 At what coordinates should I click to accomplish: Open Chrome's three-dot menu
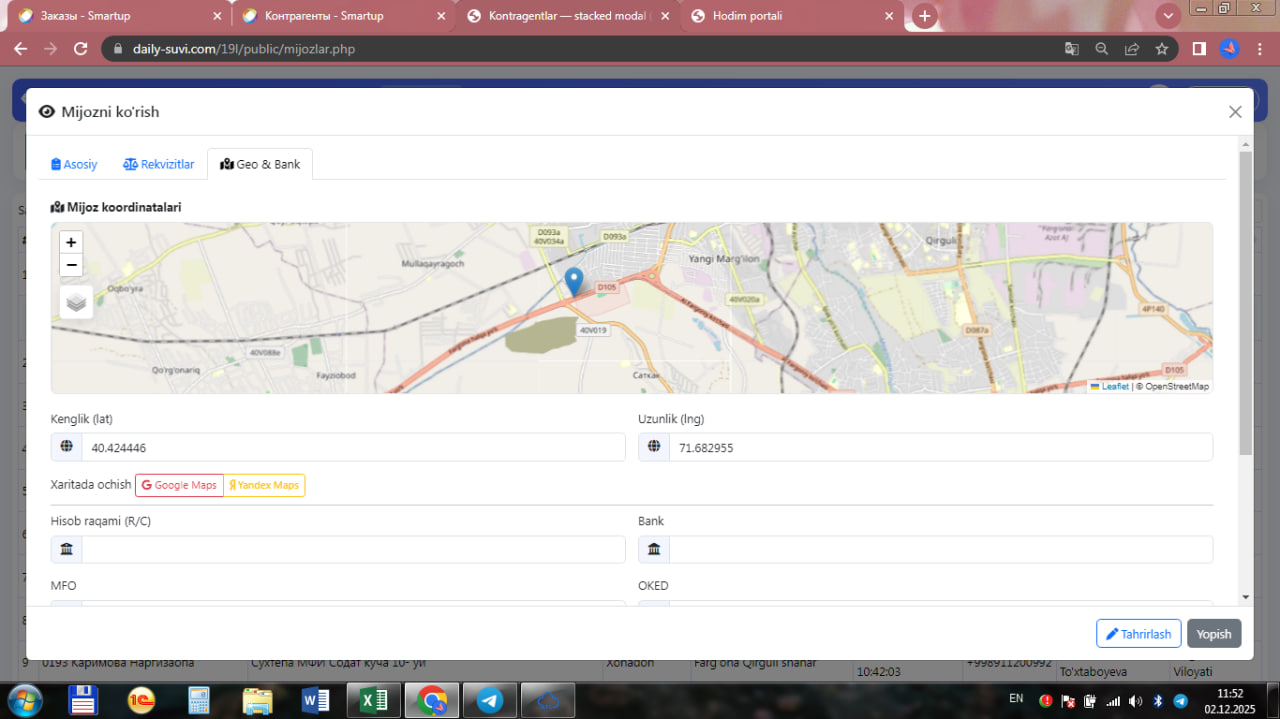tap(1260, 49)
